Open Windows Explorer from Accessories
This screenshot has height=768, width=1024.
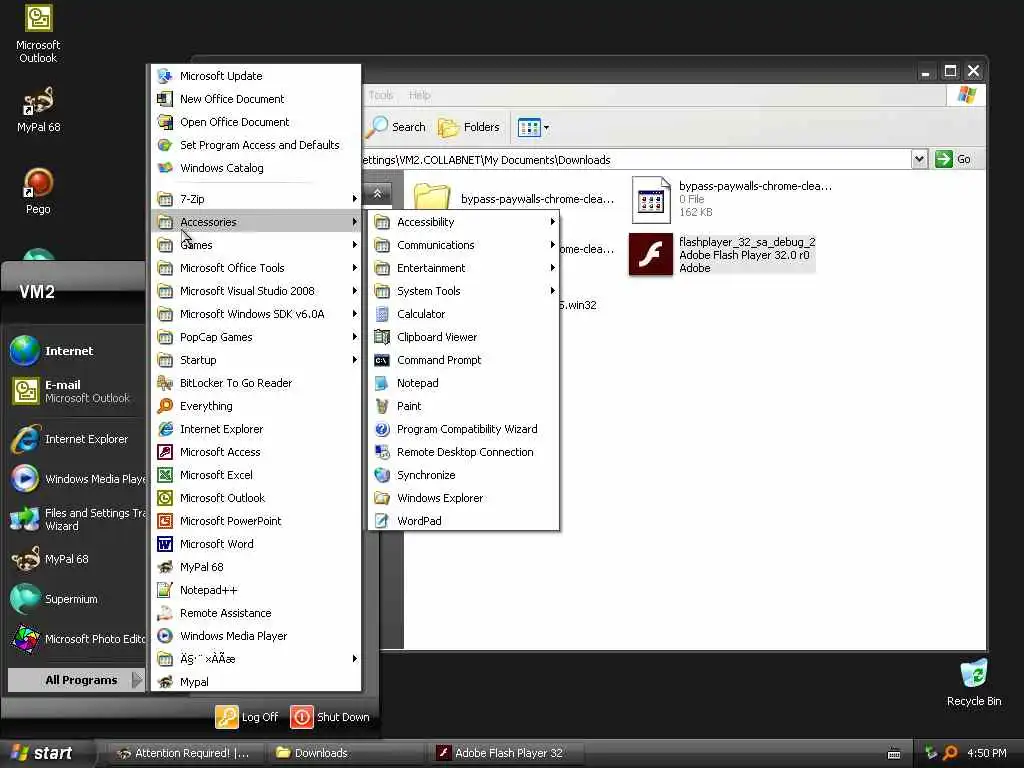[x=464, y=498]
